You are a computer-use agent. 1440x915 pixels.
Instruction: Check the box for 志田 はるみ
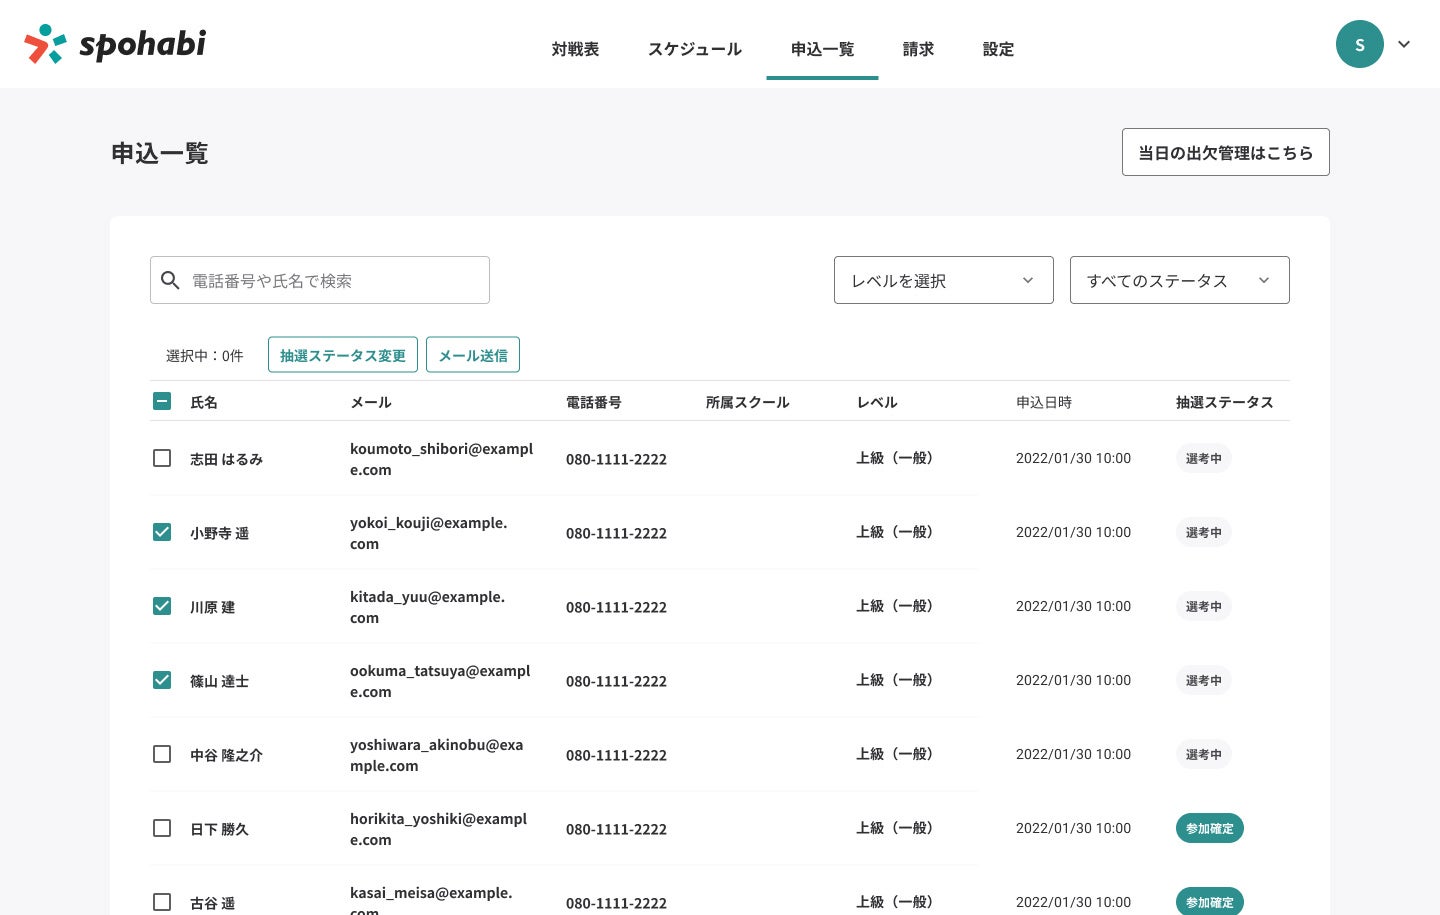point(162,458)
